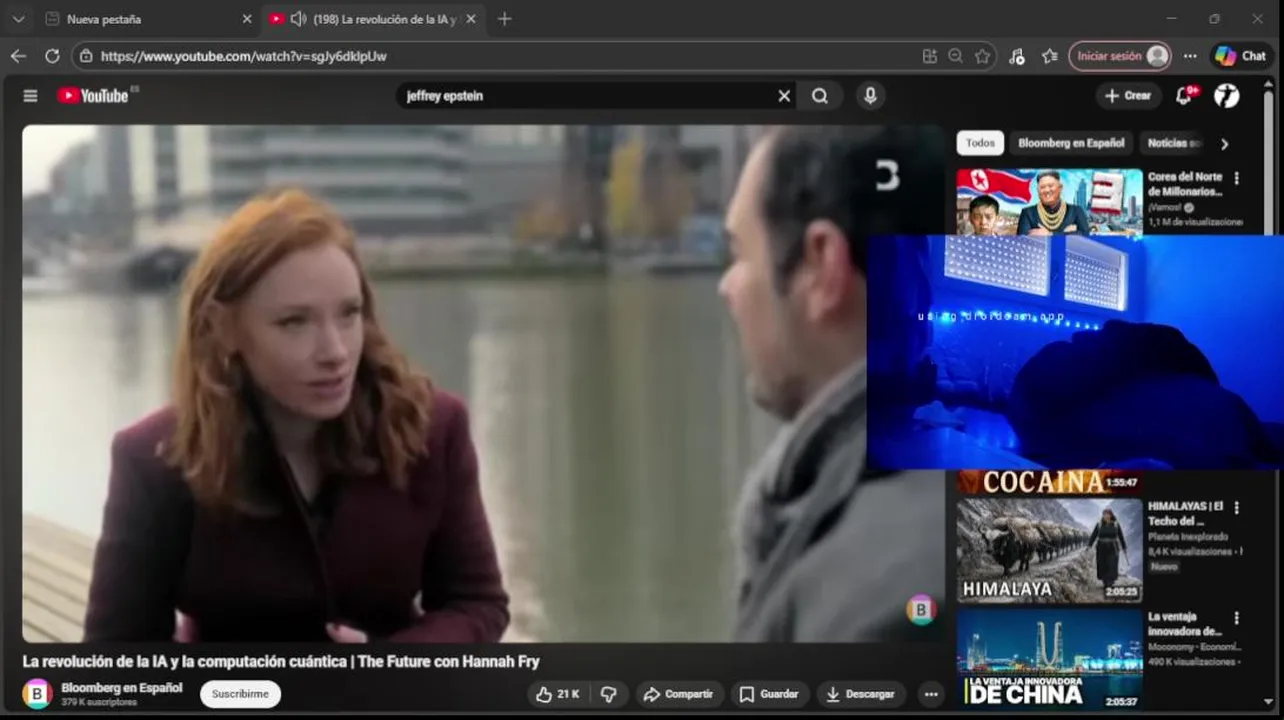Screen dimensions: 1284x720
Task: Go back with browser back arrow
Action: pyautogui.click(x=18, y=56)
